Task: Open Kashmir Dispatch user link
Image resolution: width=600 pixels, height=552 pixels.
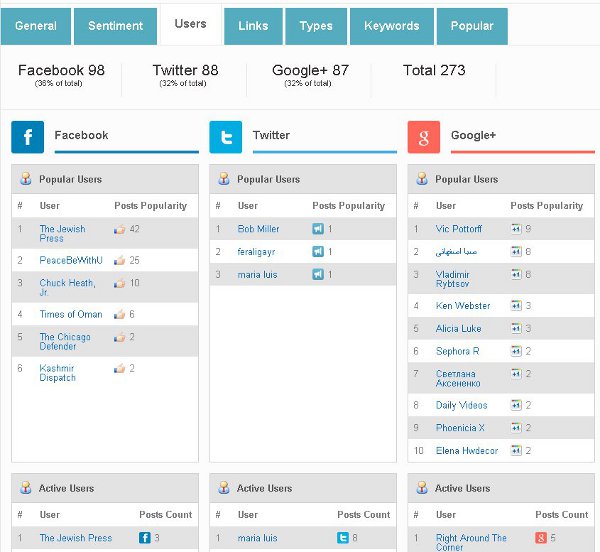Action: (57, 373)
